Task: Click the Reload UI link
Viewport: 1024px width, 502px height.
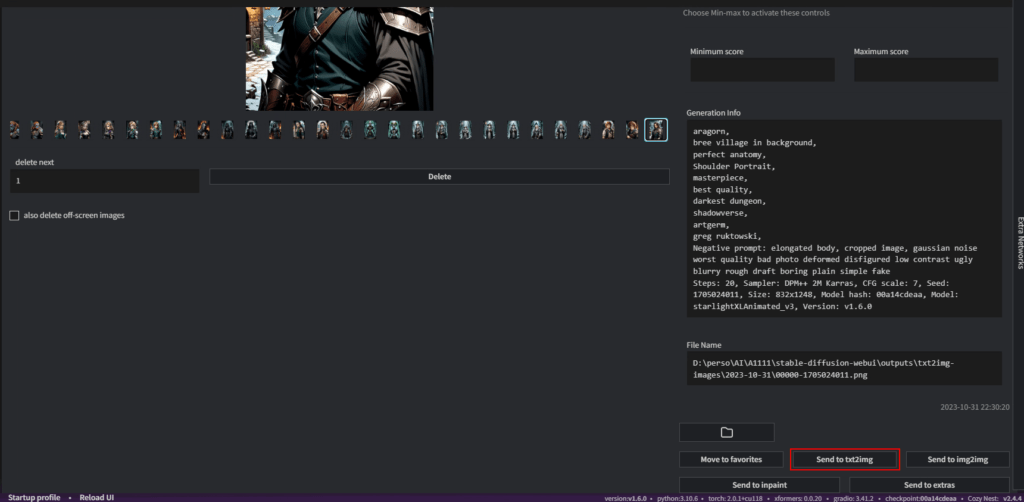Action: 97,497
